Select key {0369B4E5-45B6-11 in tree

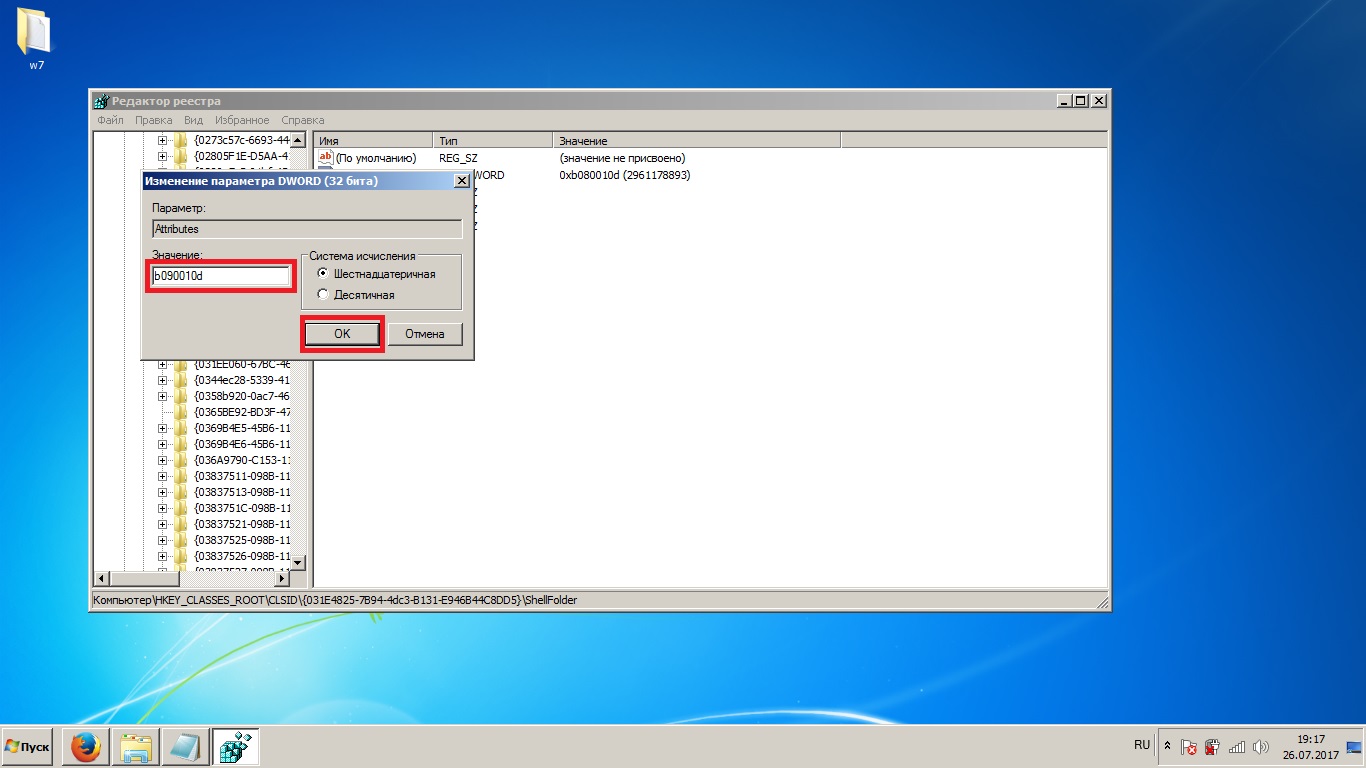pos(242,428)
